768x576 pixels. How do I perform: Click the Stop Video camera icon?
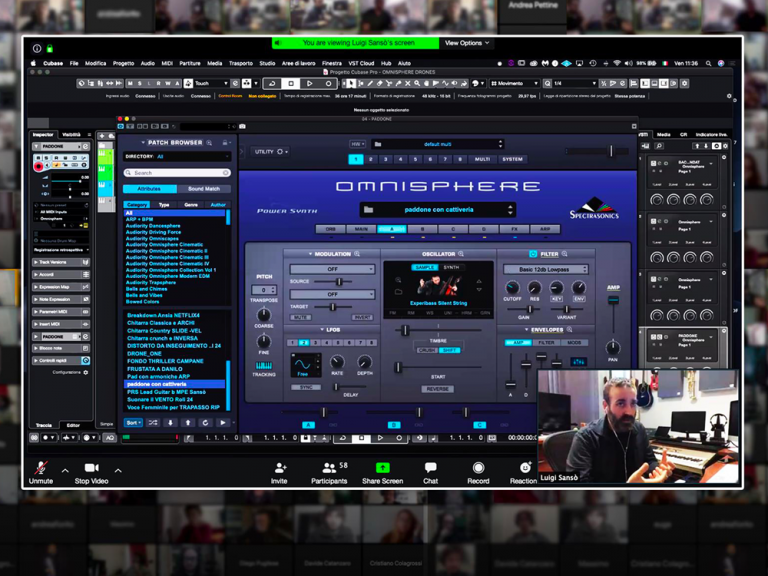point(92,468)
